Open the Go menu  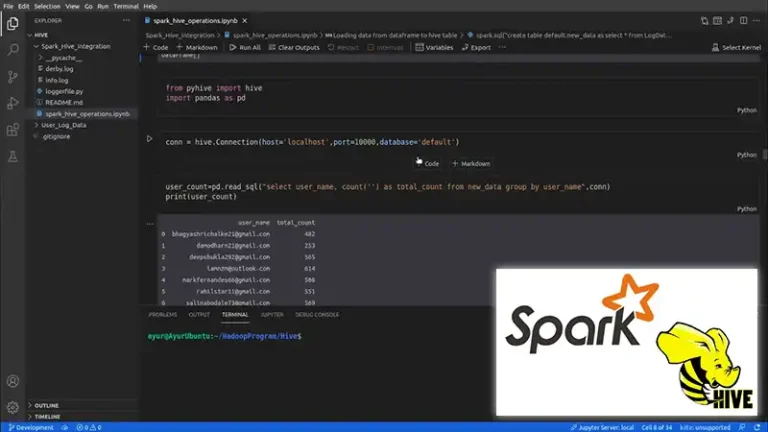pos(88,6)
